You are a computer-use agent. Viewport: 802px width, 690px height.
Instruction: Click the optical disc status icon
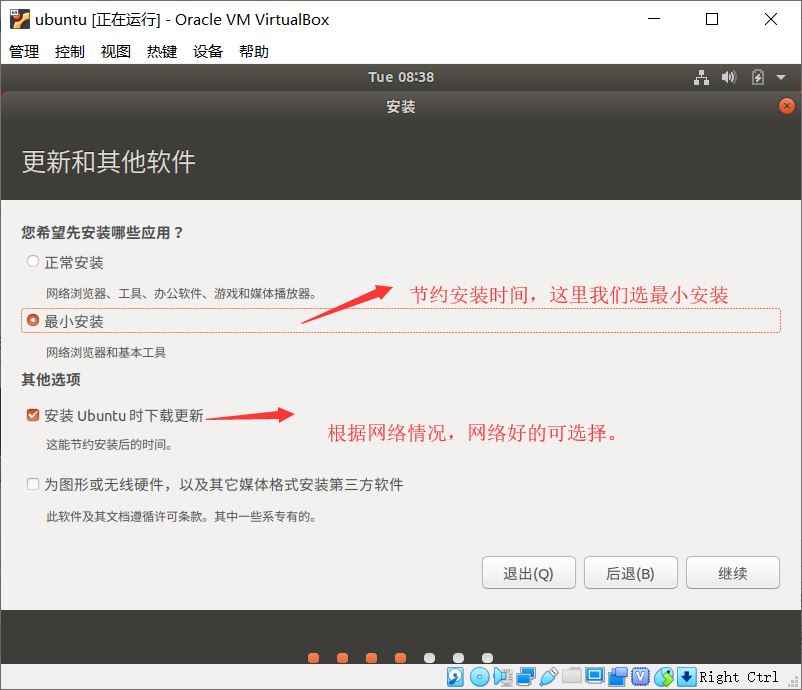(x=479, y=677)
